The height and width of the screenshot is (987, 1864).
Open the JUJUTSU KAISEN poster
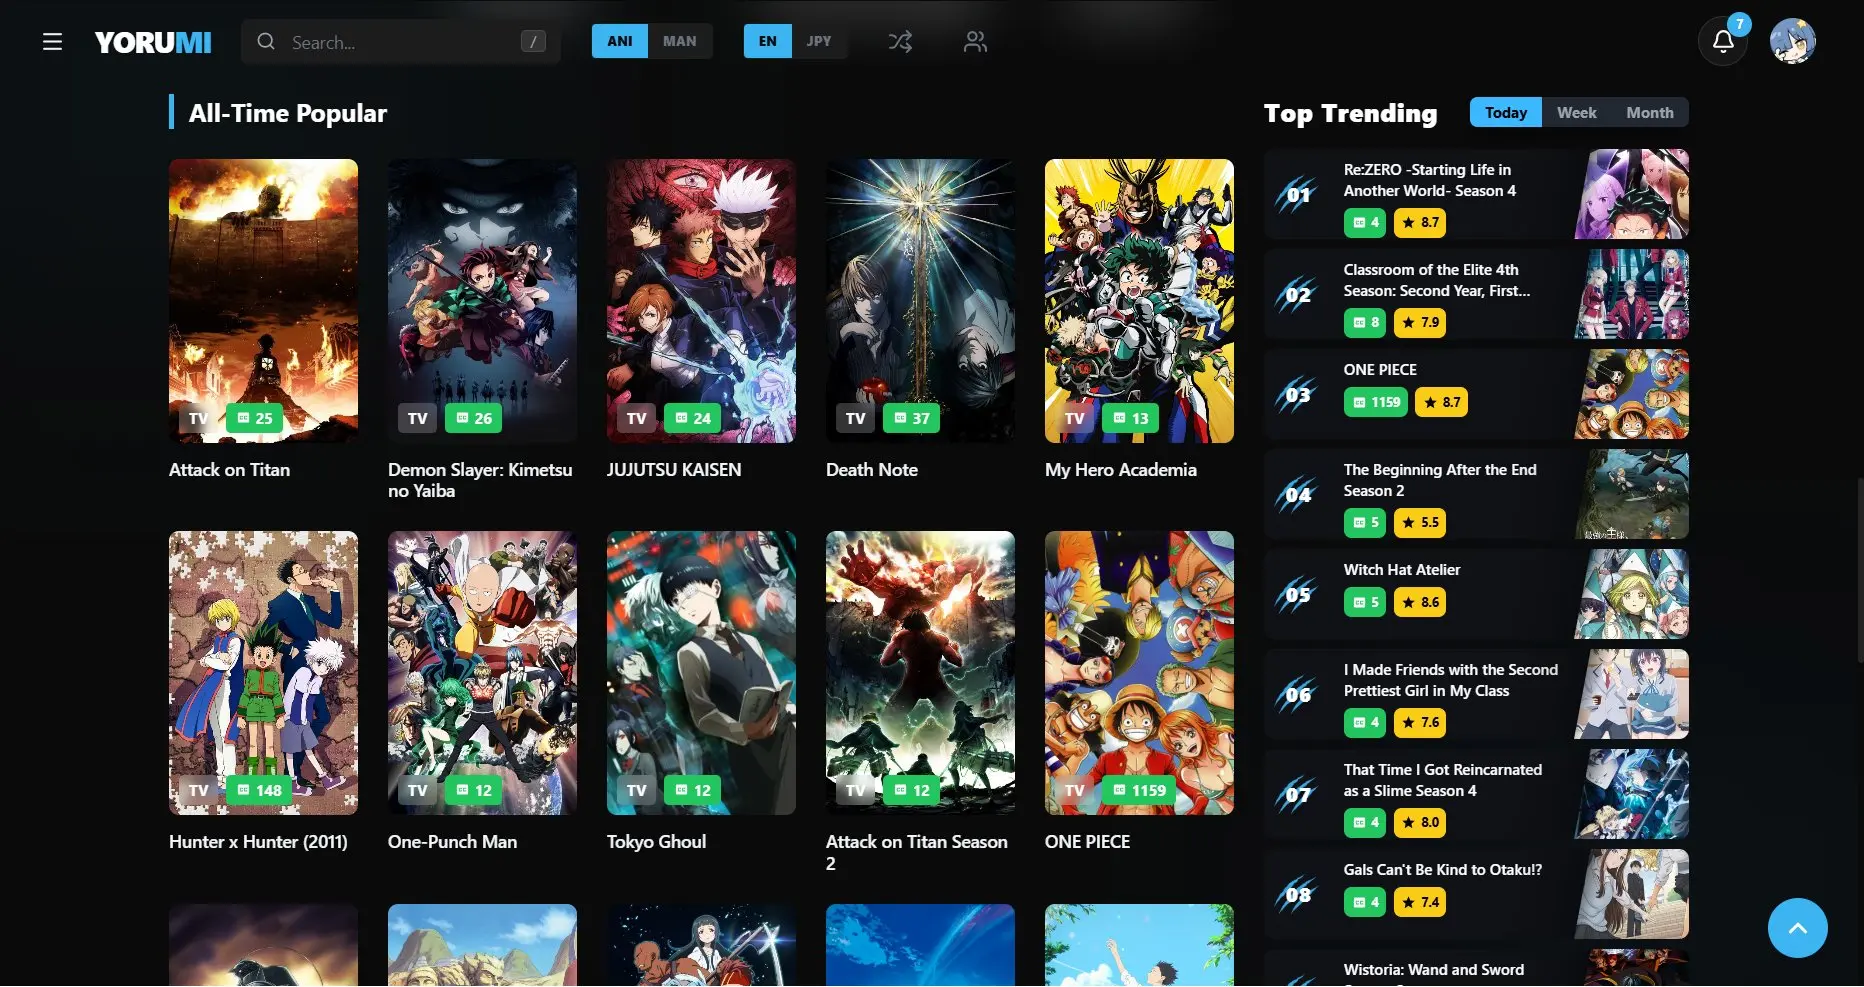pos(701,301)
